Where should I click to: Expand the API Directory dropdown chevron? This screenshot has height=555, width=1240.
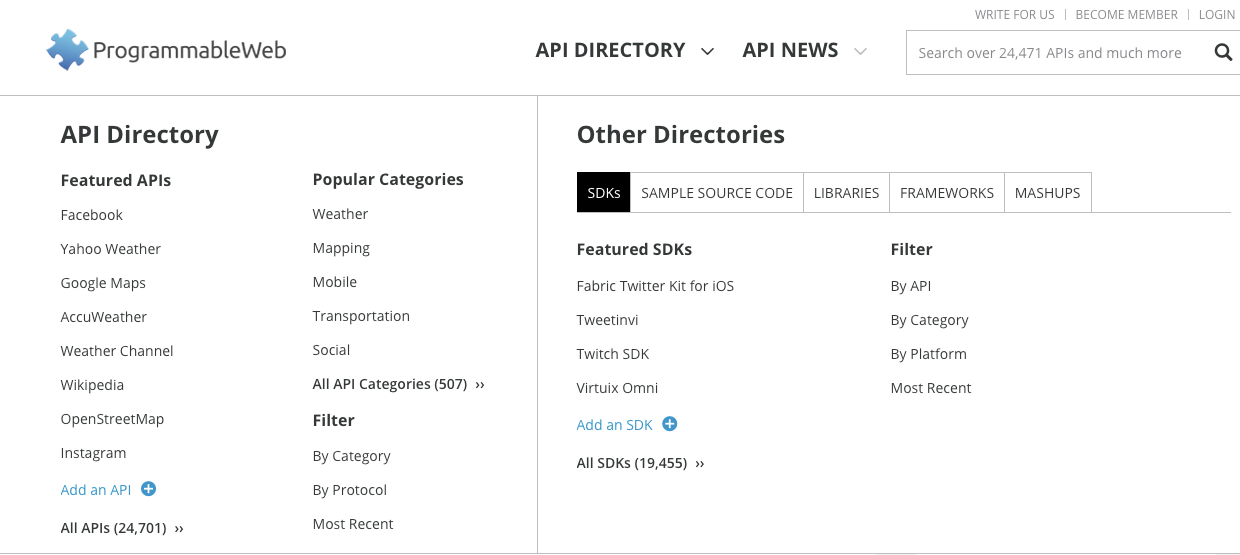click(708, 52)
